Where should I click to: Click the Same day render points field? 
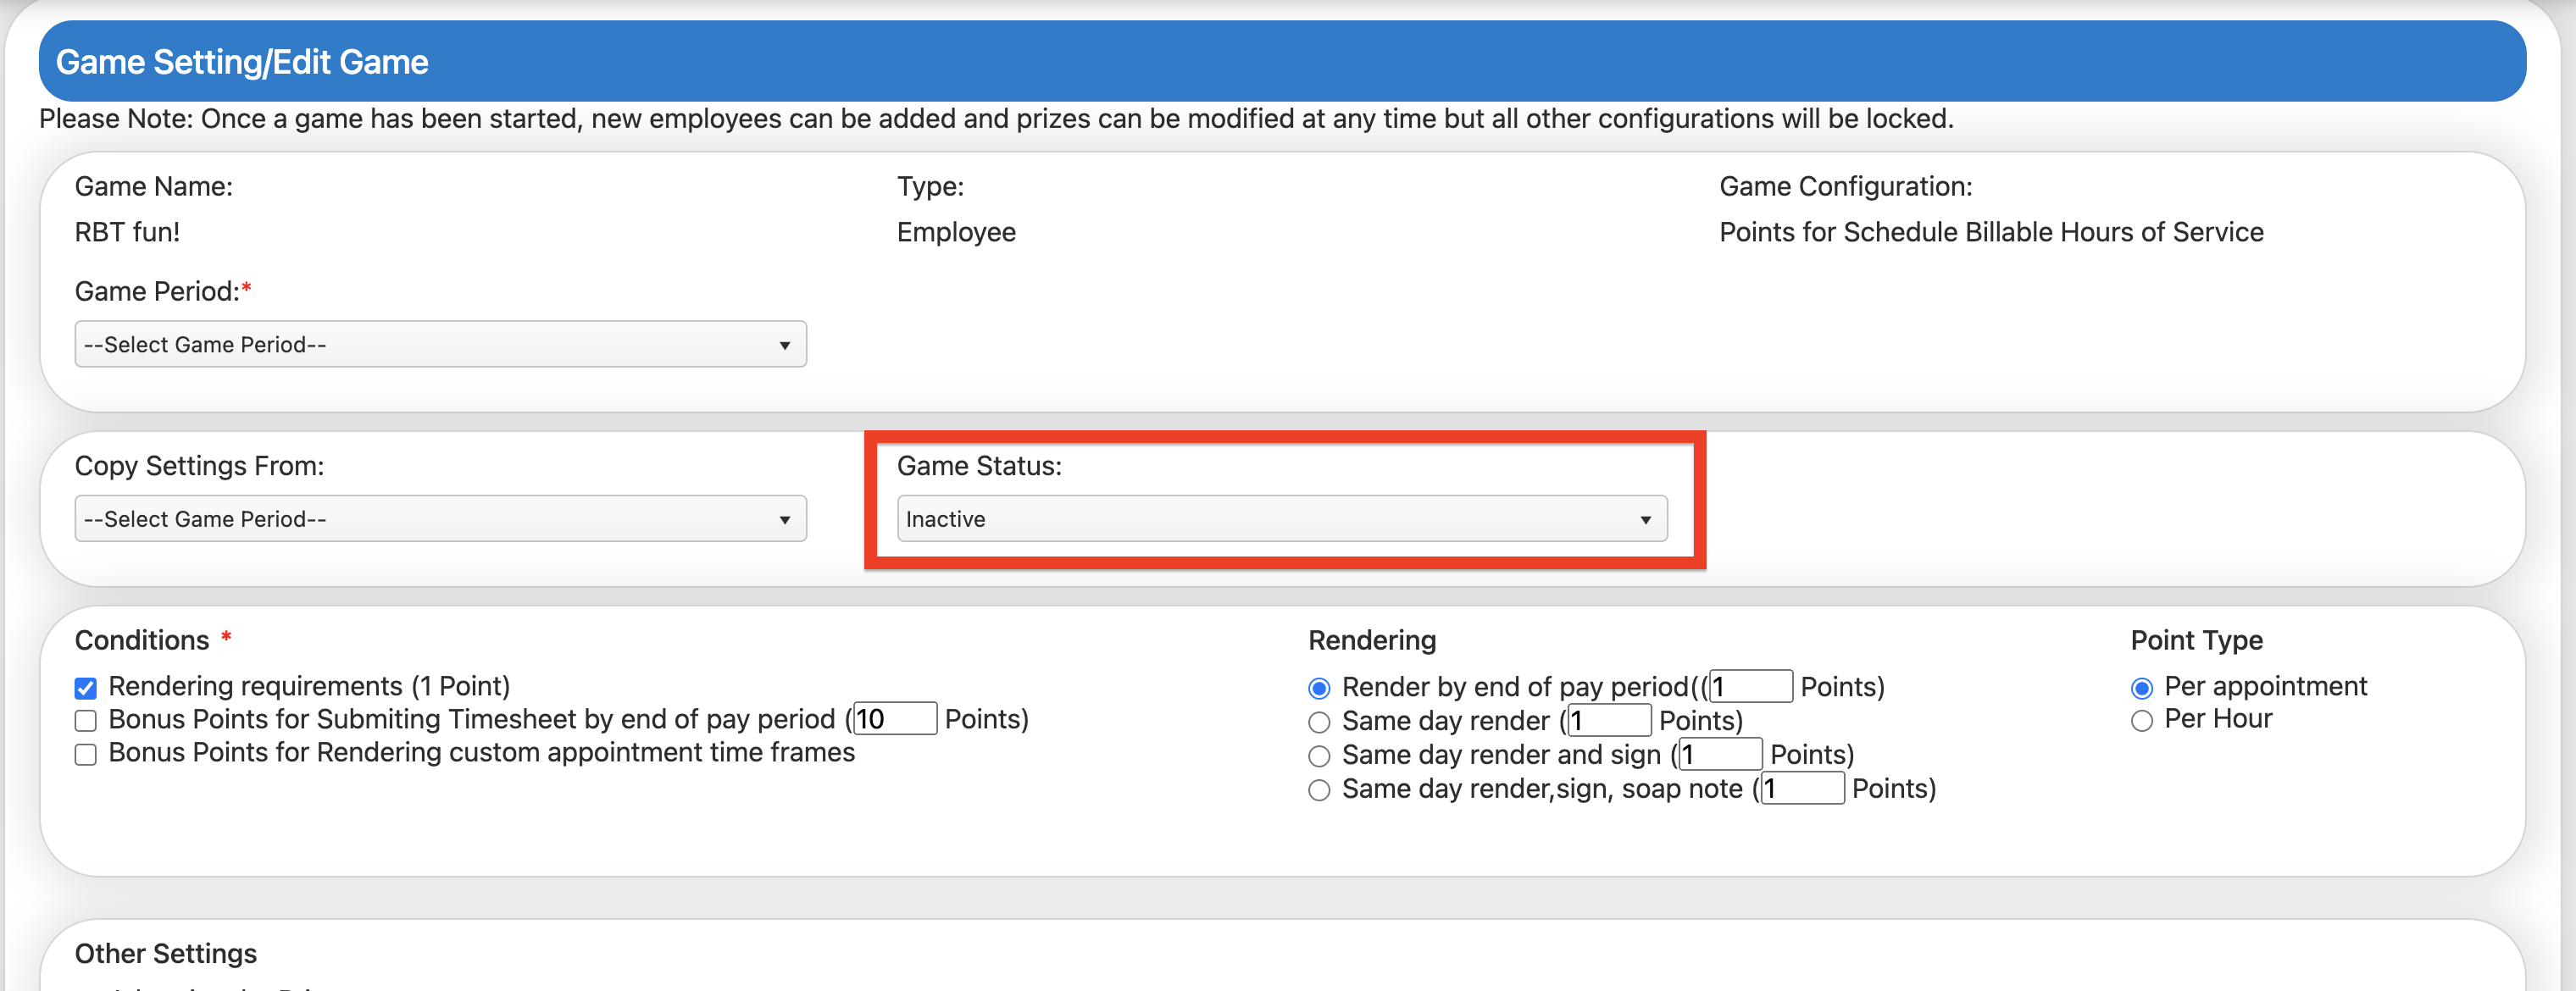tap(1609, 721)
